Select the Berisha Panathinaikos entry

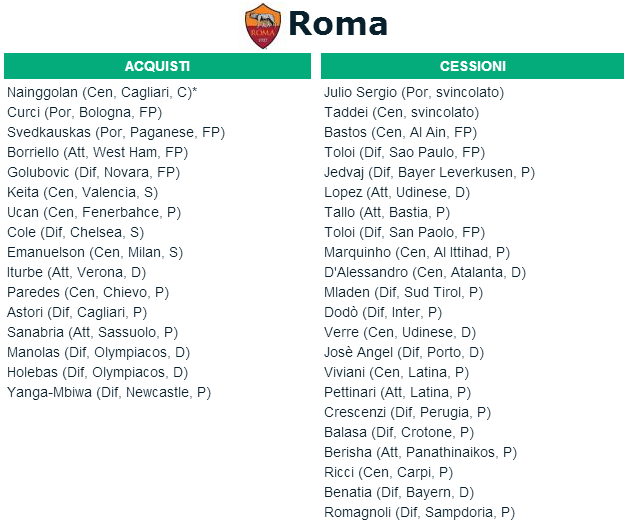pos(420,452)
